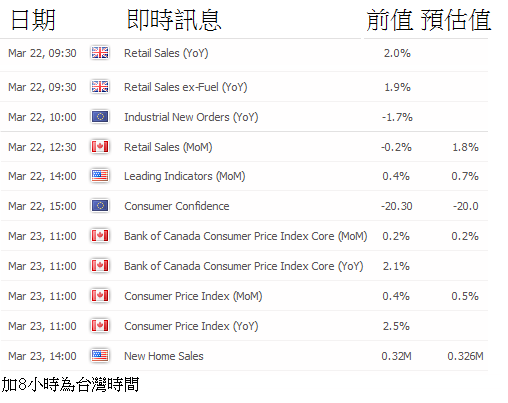This screenshot has width=508, height=403.
Task: Click Canada flag beside Retail Sales (MoM)
Action: coord(100,147)
